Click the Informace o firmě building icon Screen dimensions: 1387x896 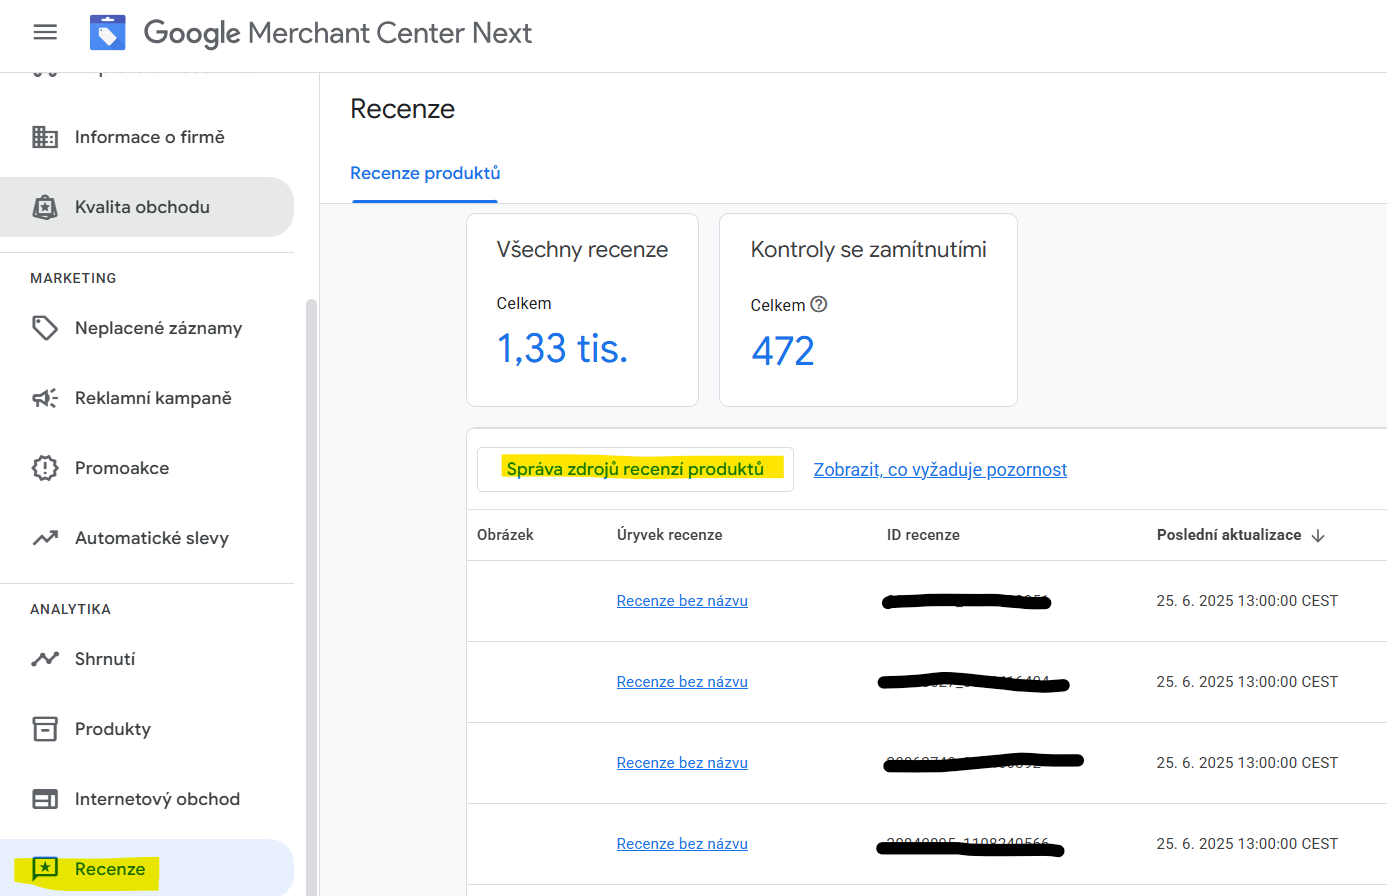click(45, 137)
